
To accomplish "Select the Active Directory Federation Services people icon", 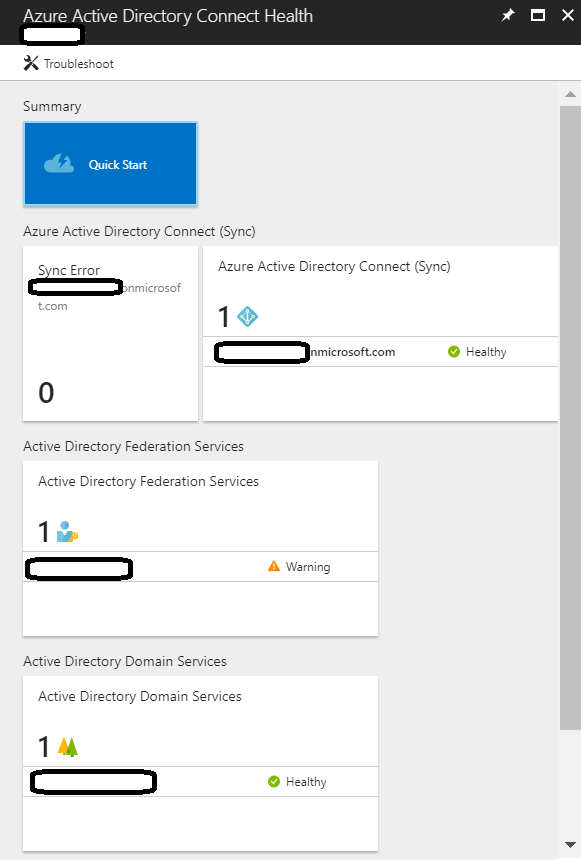I will 65,531.
